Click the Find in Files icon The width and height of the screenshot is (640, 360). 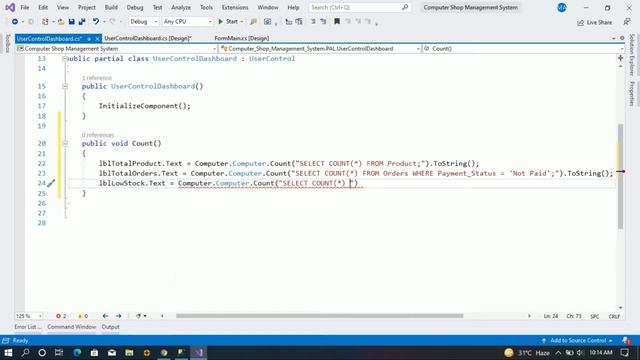[253, 22]
